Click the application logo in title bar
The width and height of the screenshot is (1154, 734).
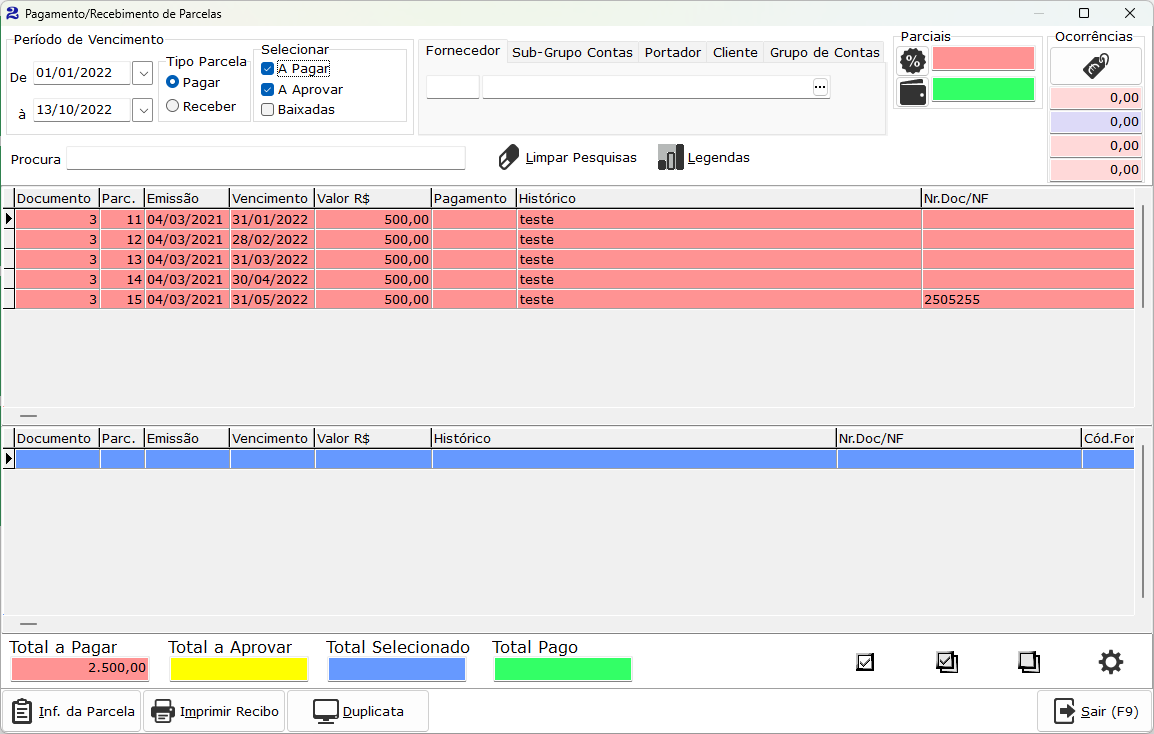click(12, 13)
